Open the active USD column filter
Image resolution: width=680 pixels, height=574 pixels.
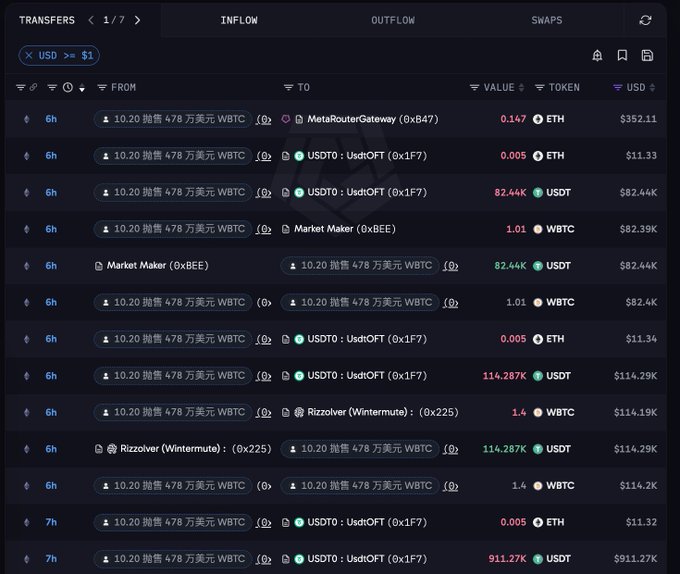tap(618, 88)
